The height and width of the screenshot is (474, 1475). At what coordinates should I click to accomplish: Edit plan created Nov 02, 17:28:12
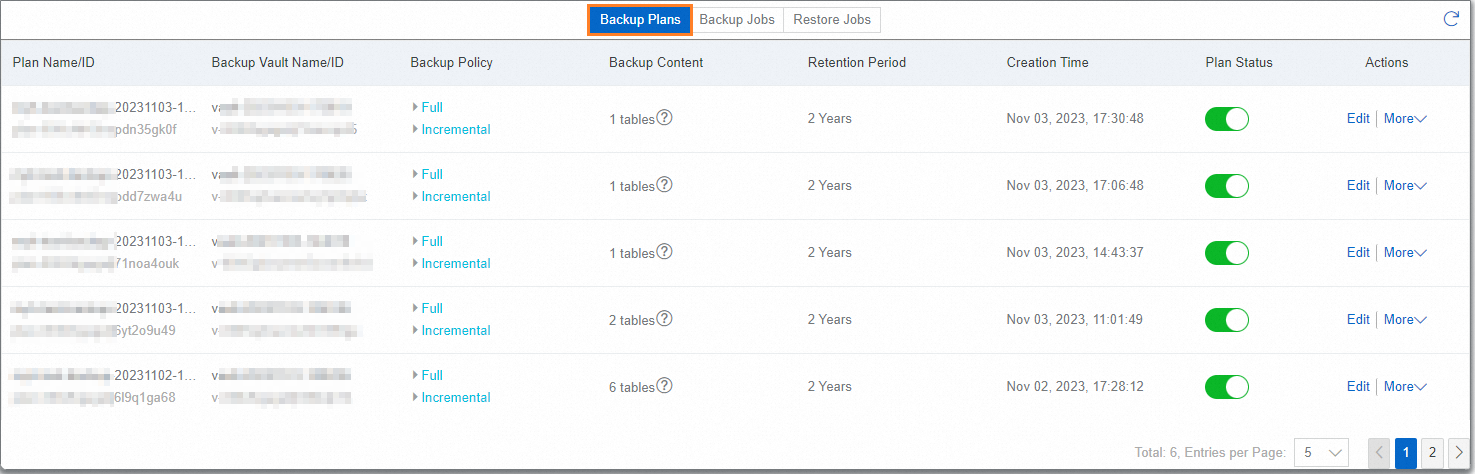tap(1358, 386)
